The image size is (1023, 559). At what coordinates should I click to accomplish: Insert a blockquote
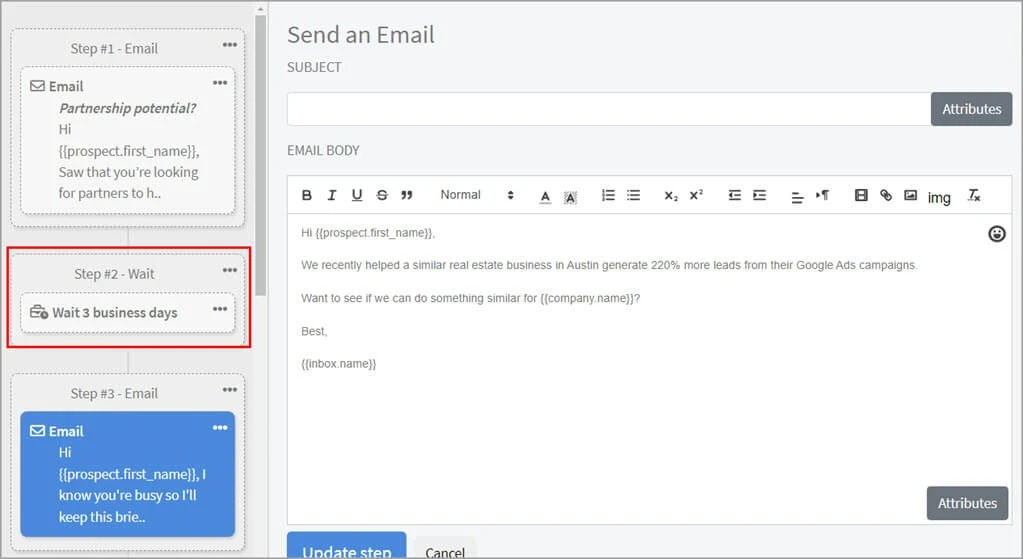click(407, 195)
